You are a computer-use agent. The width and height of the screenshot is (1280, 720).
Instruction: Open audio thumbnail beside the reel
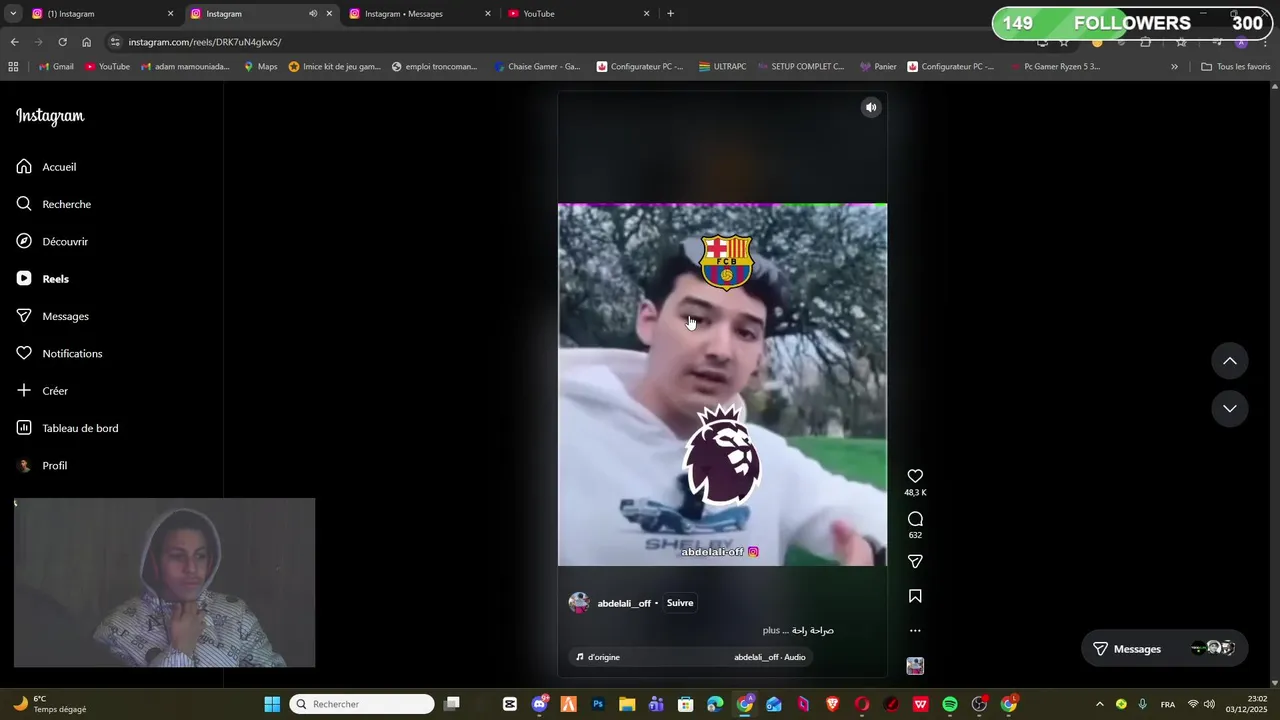[915, 666]
